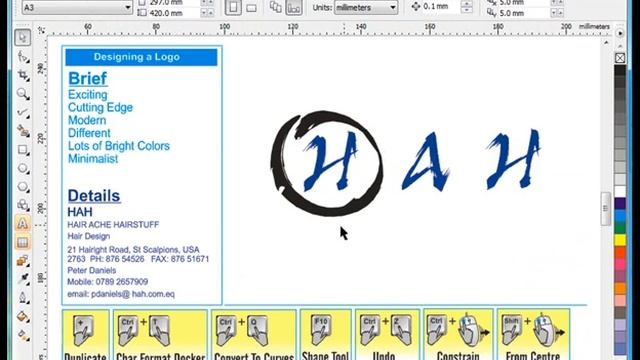The image size is (640, 360).
Task: Select the Ellipse tool
Action: [x=23, y=168]
